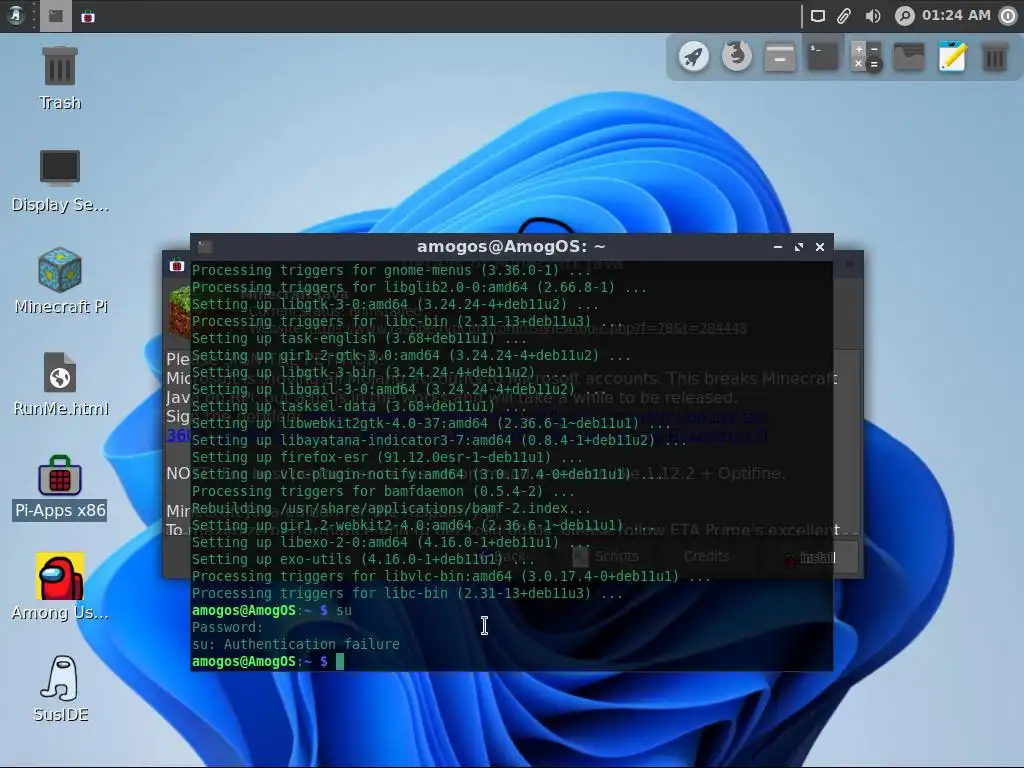This screenshot has width=1024, height=768.
Task: Open the file manager folder in the dock
Action: point(909,57)
